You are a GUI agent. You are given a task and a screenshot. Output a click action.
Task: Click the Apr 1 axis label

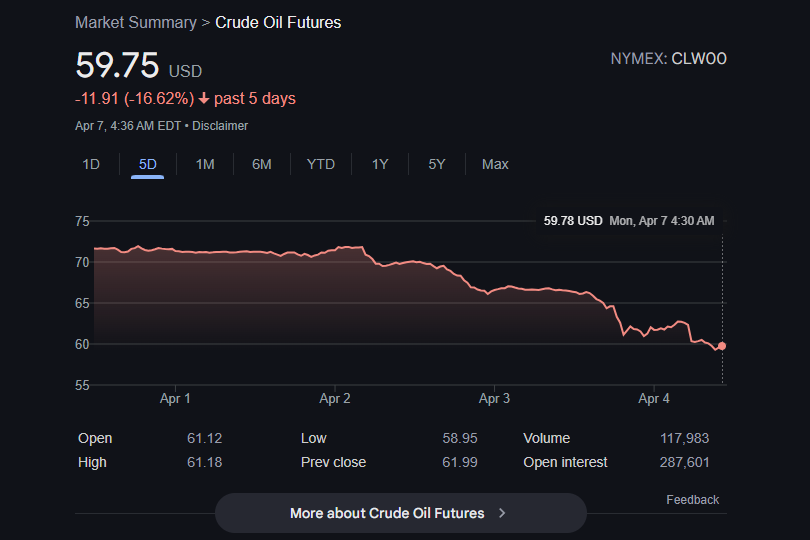[175, 398]
